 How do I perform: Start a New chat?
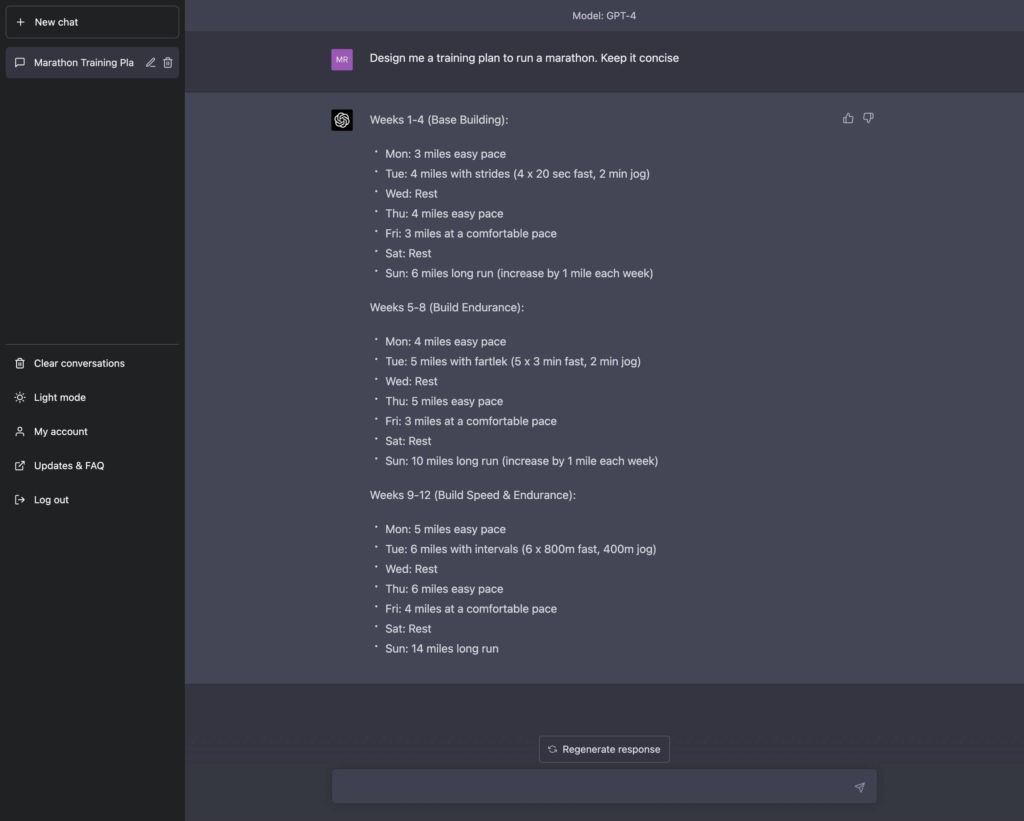pos(91,22)
